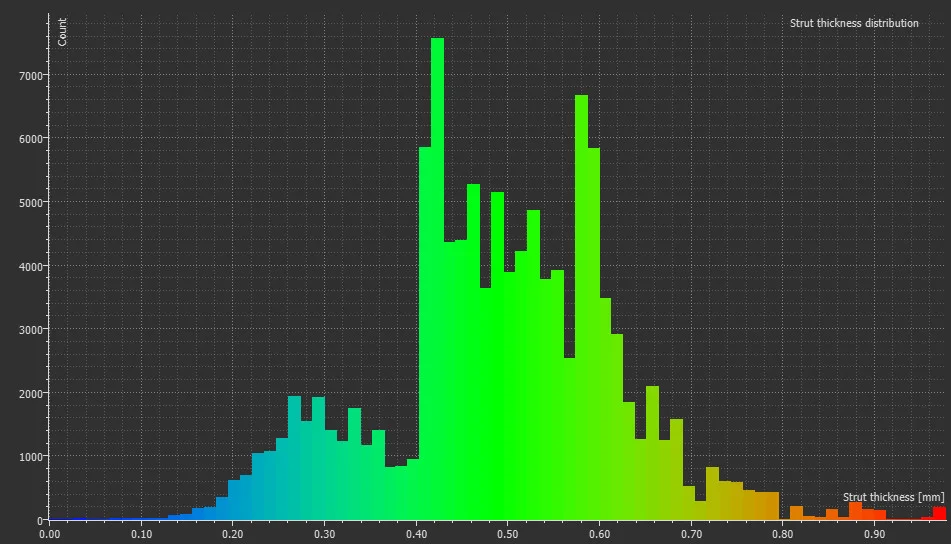Click the 0.00 x-axis tick label
The height and width of the screenshot is (544, 951).
tap(49, 534)
